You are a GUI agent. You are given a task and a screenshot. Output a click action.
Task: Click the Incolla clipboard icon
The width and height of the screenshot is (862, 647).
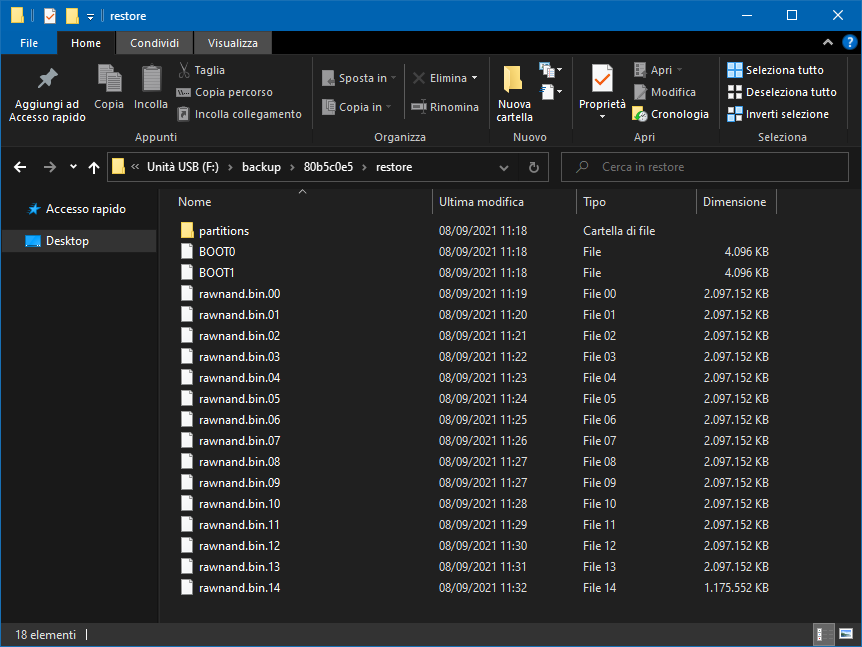151,78
